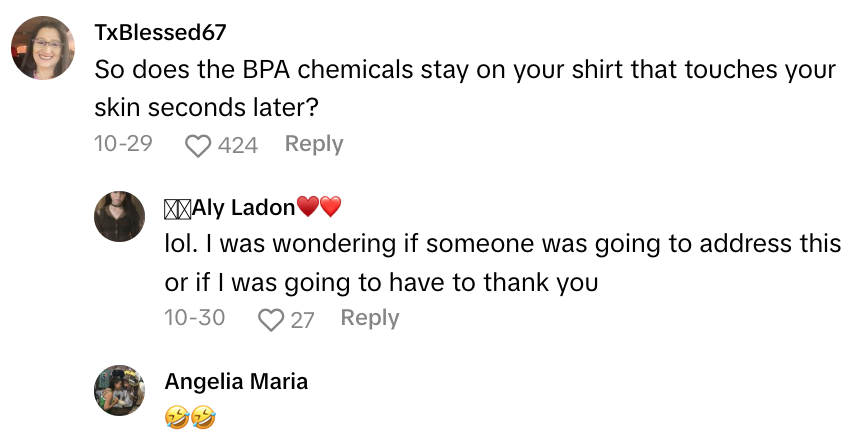Click the 424 like count
858x436 pixels.
238,146
